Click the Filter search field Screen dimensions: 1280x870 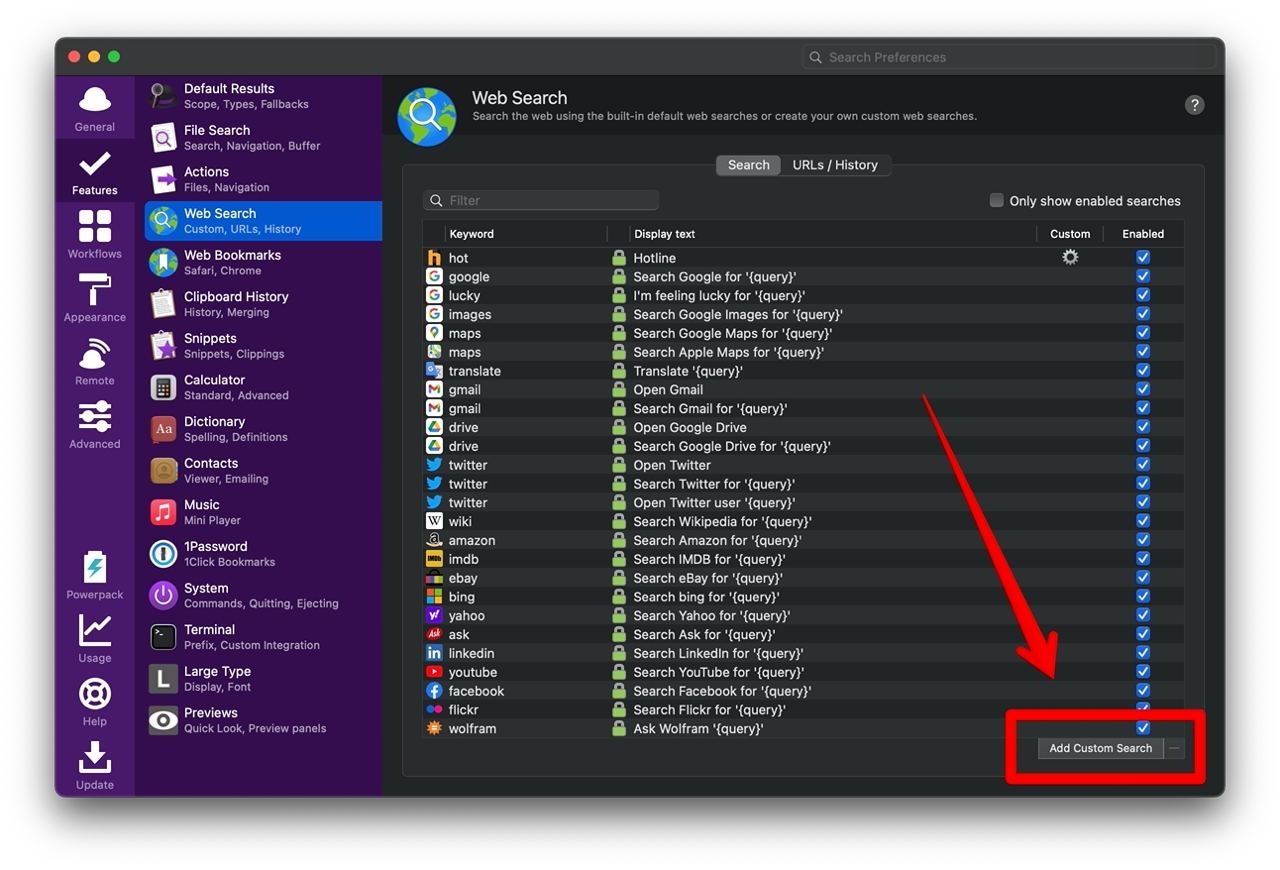coord(541,200)
